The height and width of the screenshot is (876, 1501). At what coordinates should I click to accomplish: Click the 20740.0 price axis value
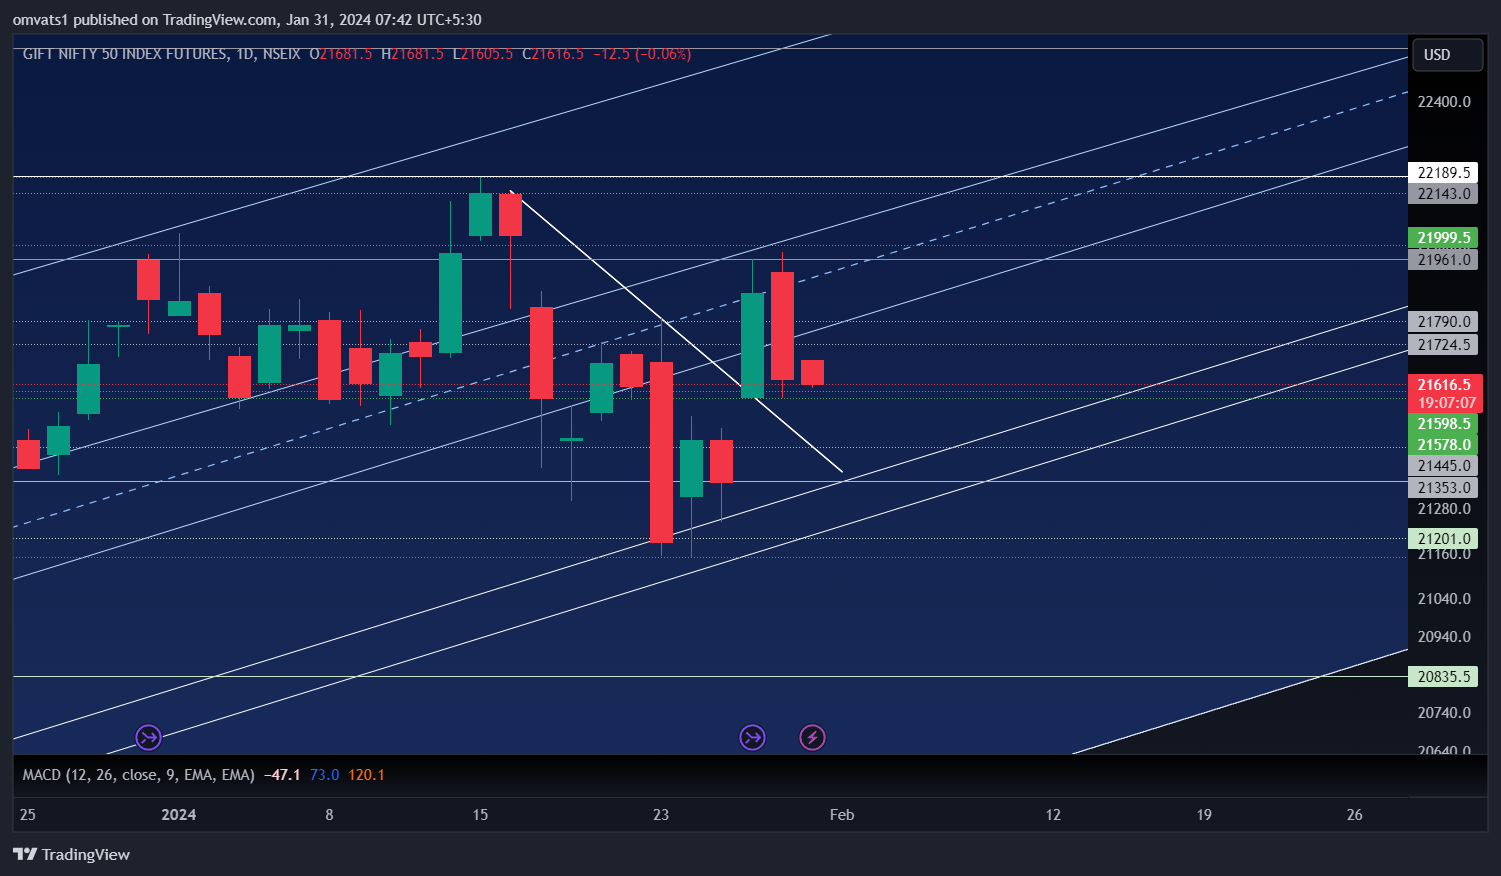(1444, 713)
